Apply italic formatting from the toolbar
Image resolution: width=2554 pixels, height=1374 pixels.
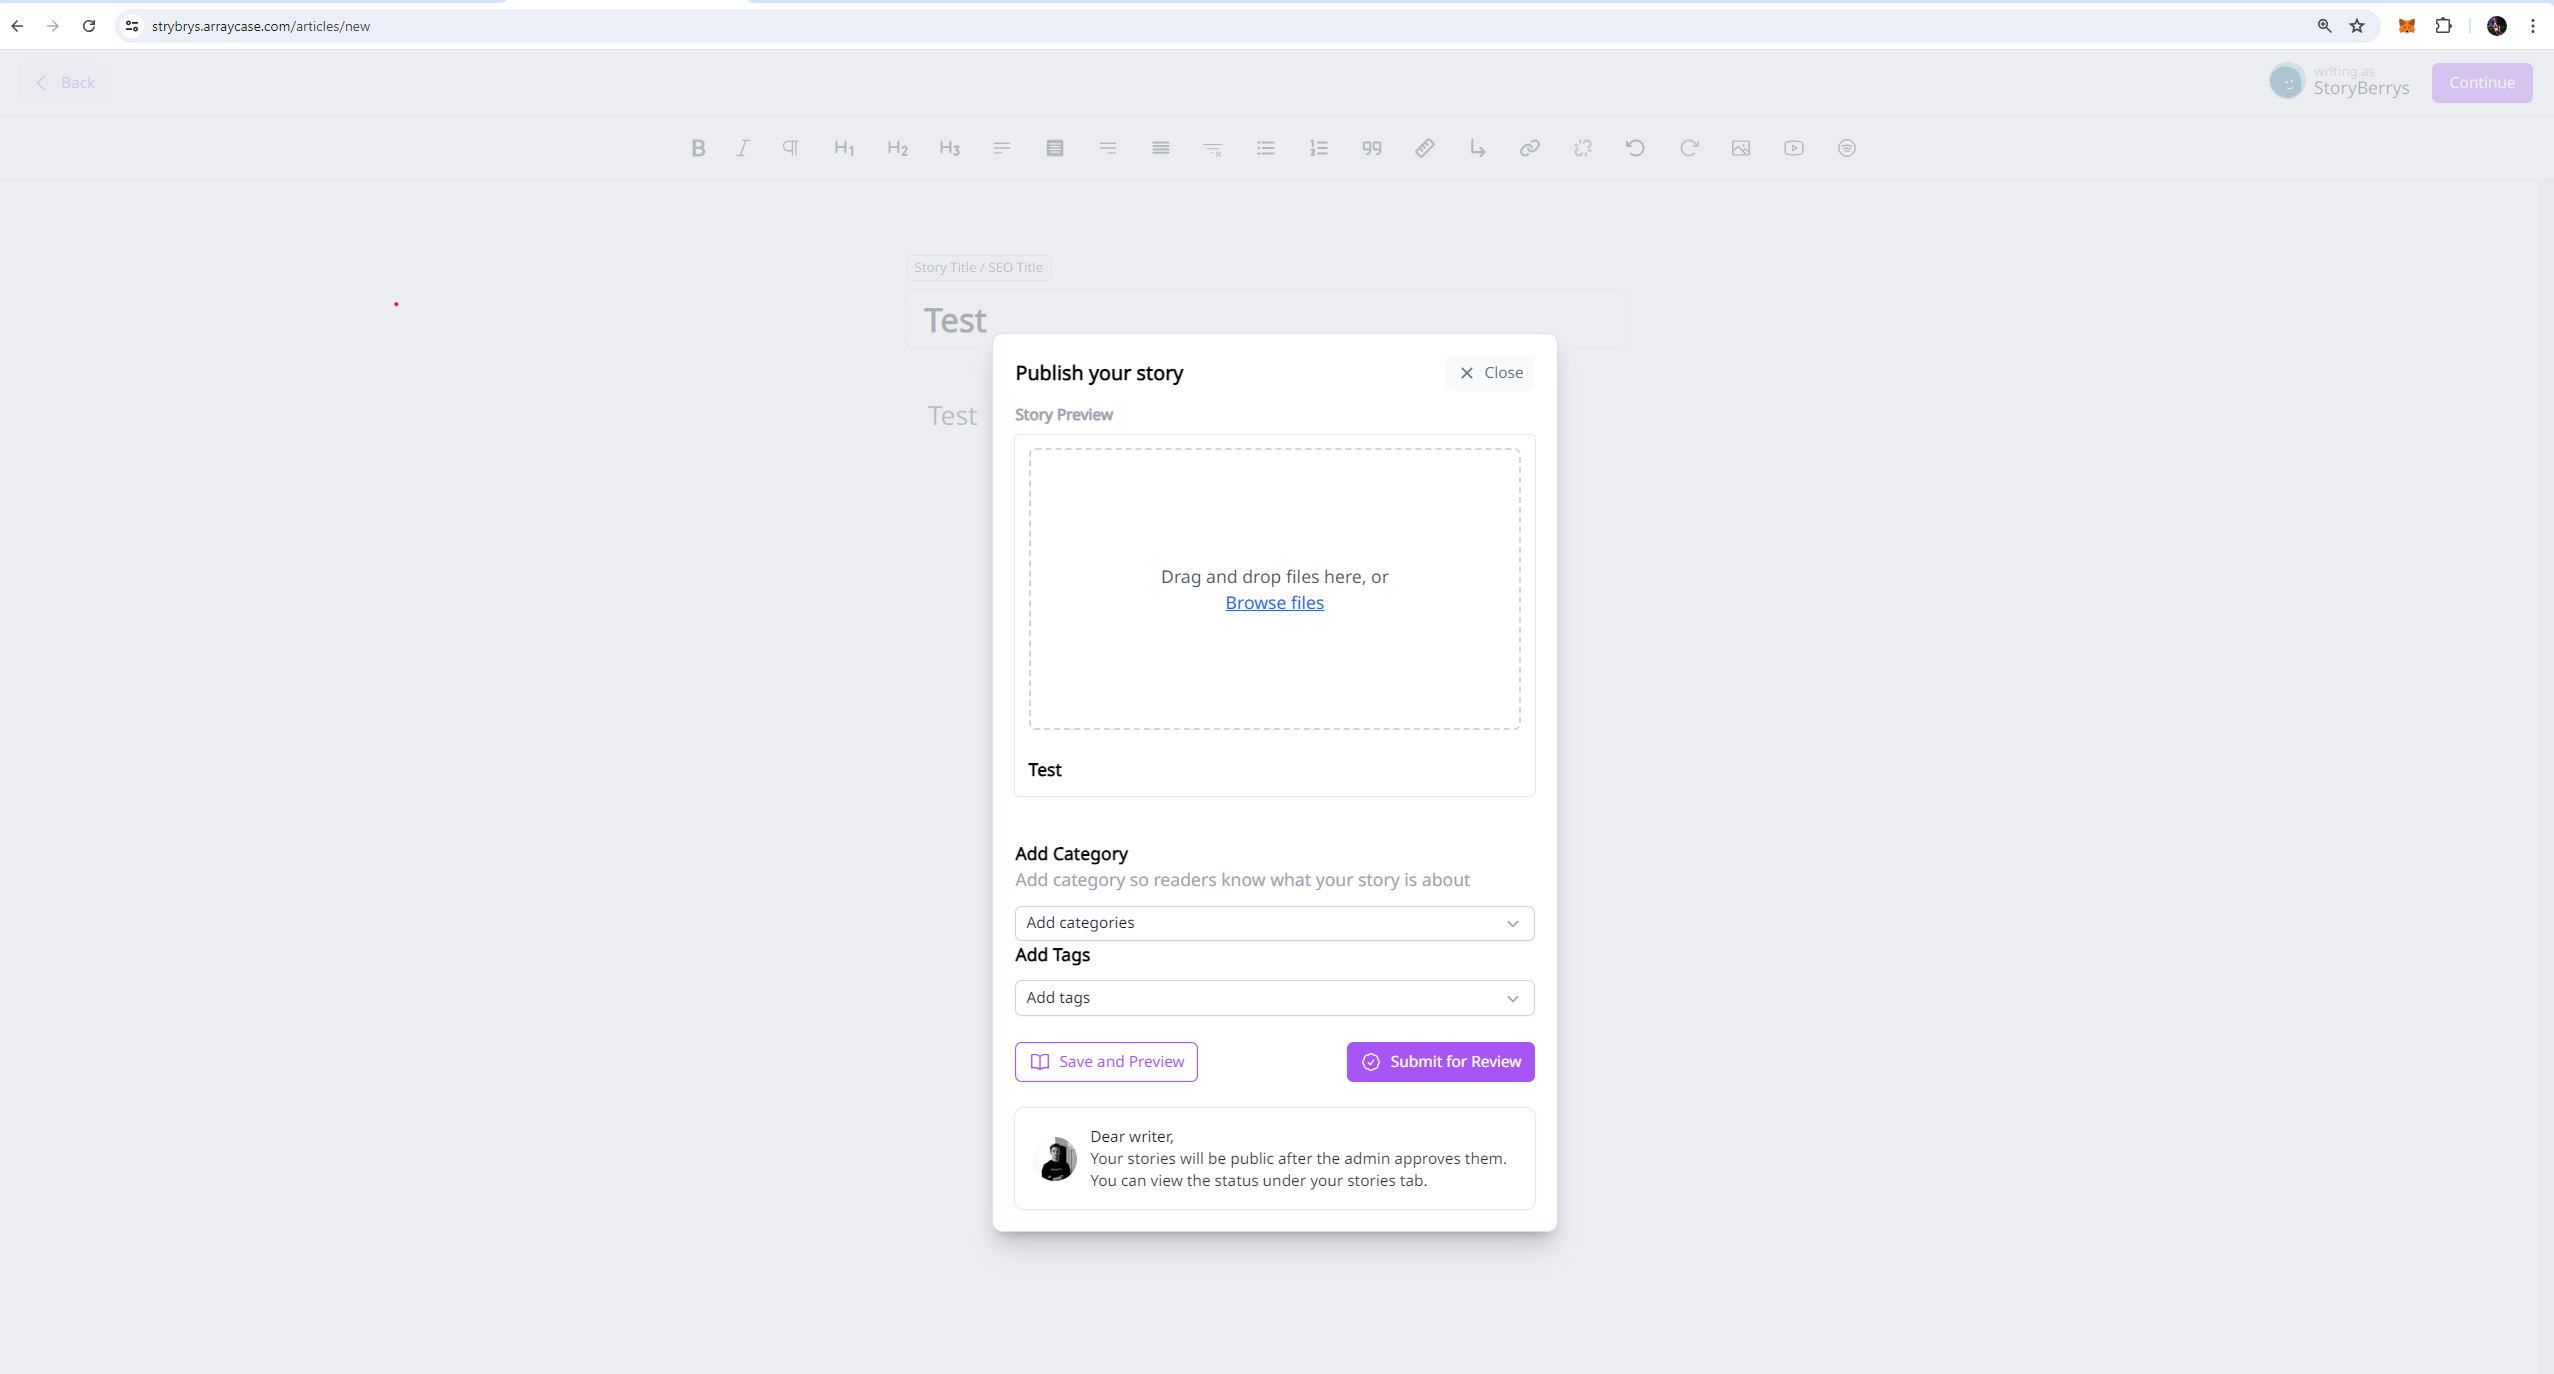(742, 148)
